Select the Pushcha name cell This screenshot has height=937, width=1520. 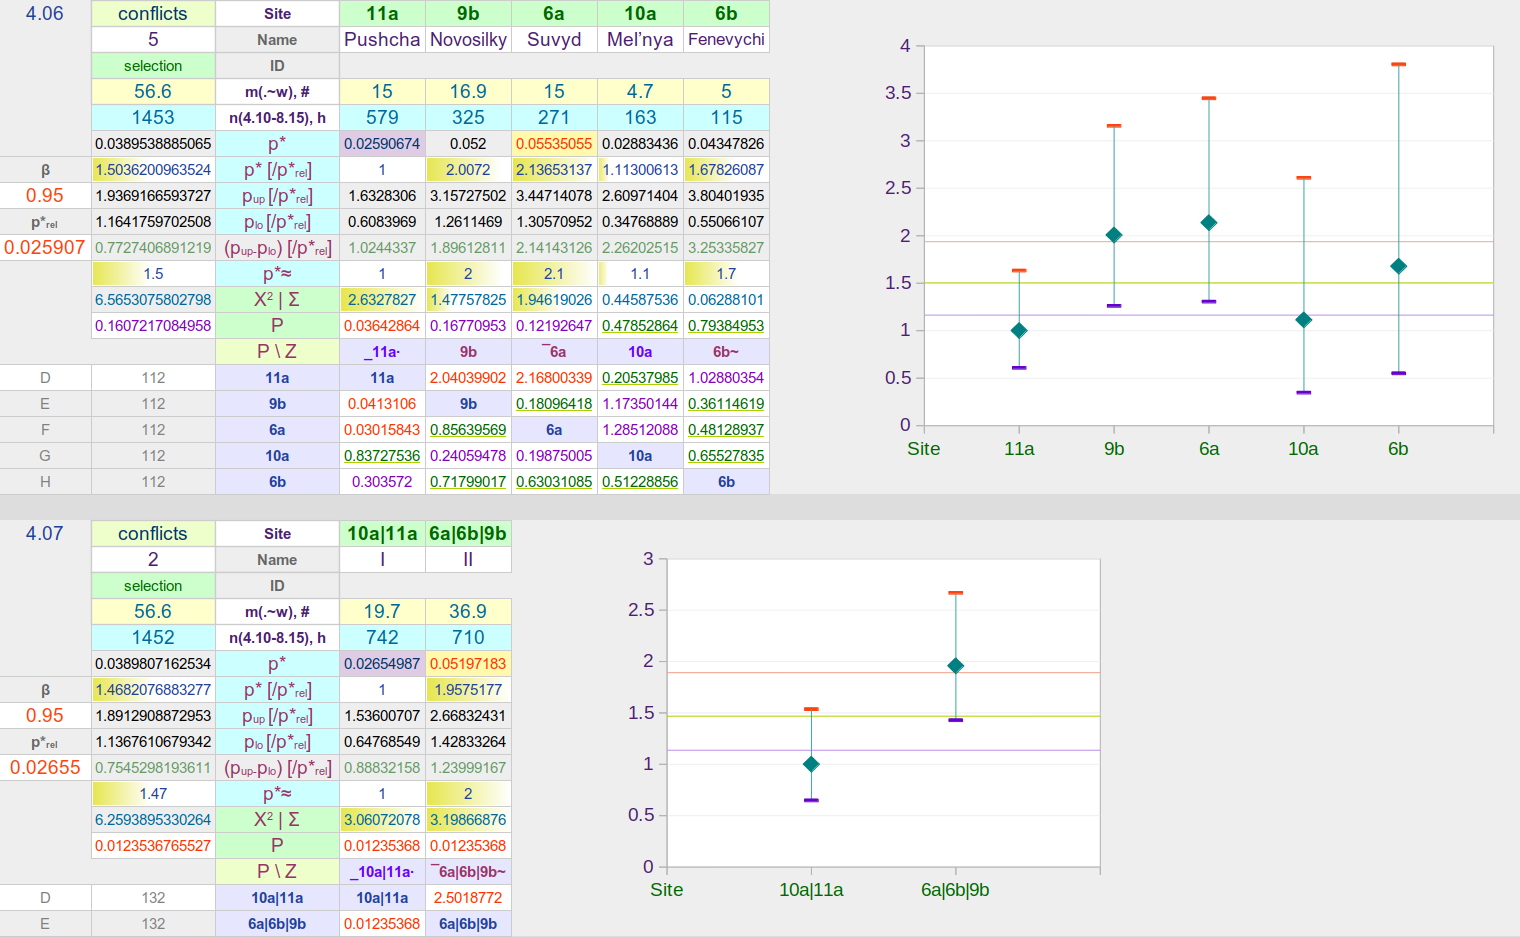(x=382, y=40)
